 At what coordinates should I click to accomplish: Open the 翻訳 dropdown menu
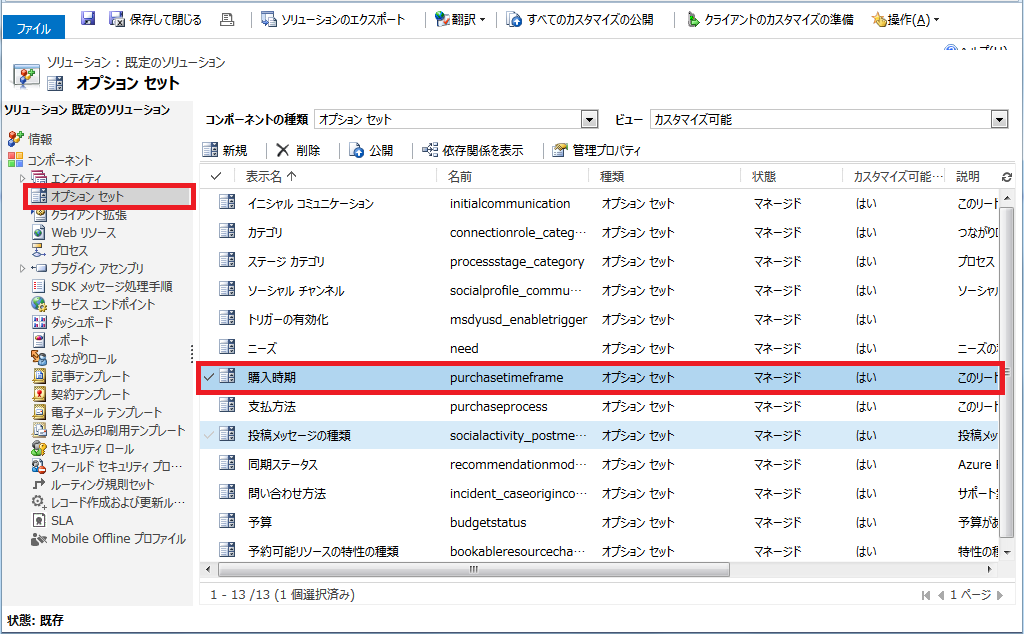pos(460,20)
